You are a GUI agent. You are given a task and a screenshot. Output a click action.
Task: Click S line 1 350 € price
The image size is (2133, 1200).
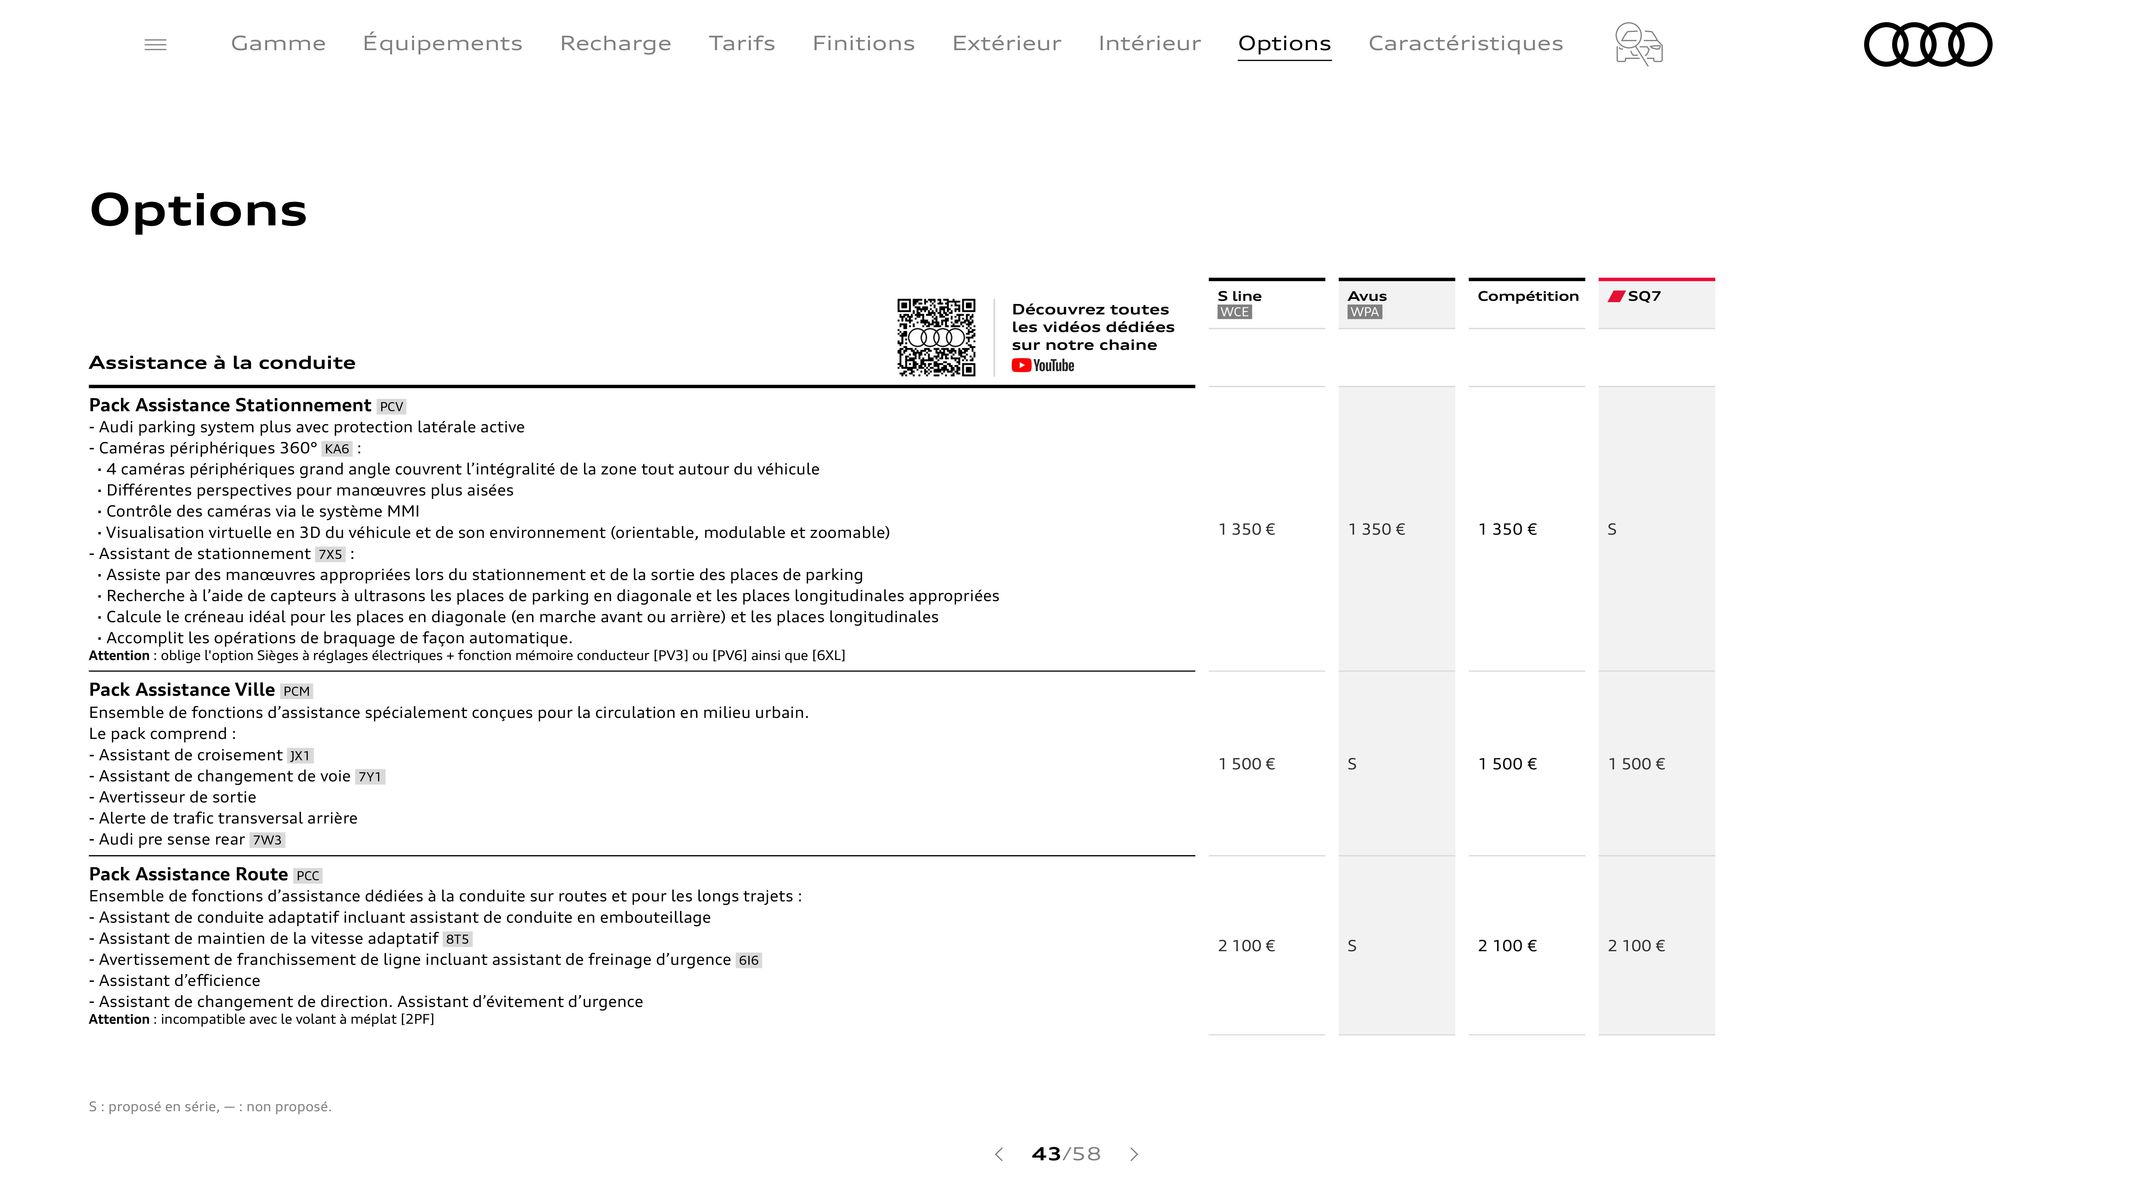click(x=1246, y=529)
